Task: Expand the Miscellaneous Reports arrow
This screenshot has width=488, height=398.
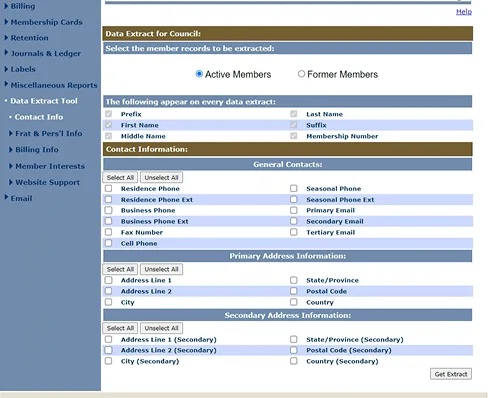Action: pyautogui.click(x=6, y=84)
